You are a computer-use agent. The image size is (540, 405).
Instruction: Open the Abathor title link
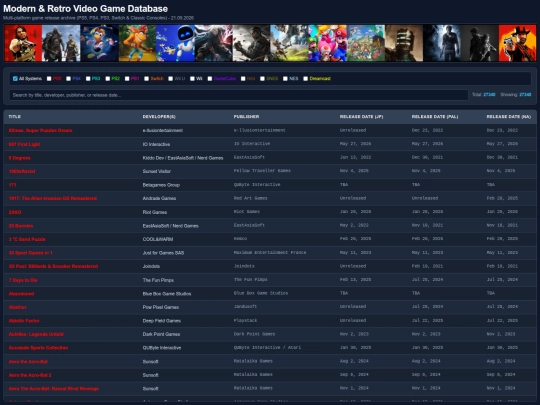[x=17, y=307]
